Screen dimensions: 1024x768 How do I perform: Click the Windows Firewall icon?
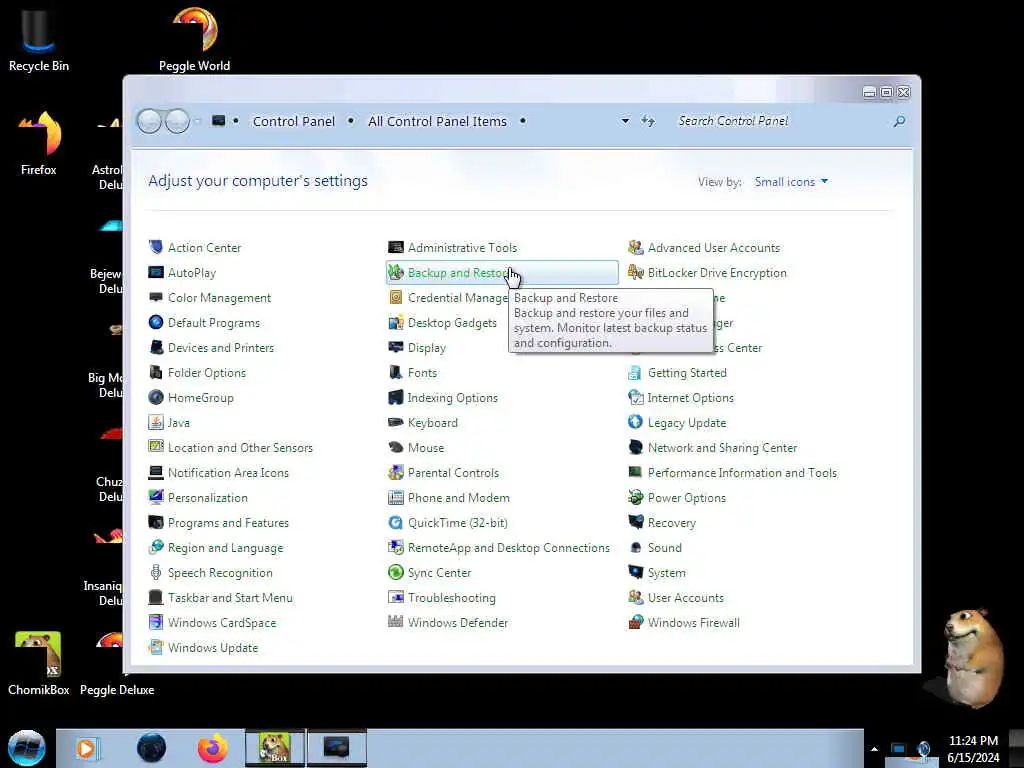pyautogui.click(x=635, y=622)
